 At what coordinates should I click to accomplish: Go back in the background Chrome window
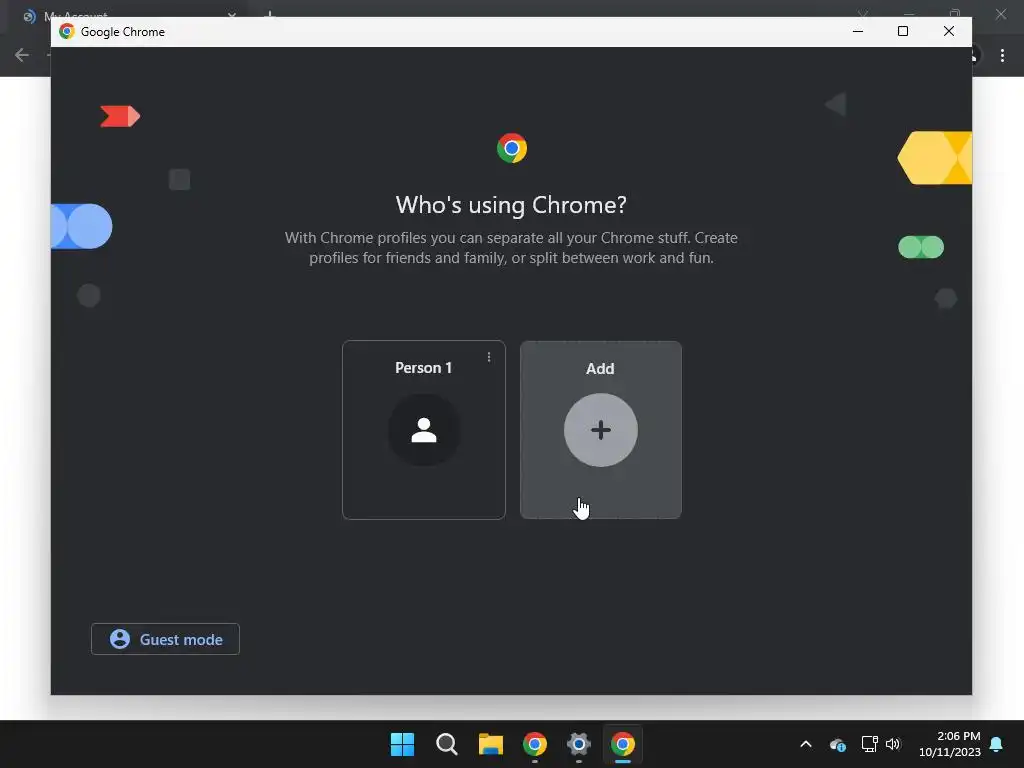click(x=22, y=56)
